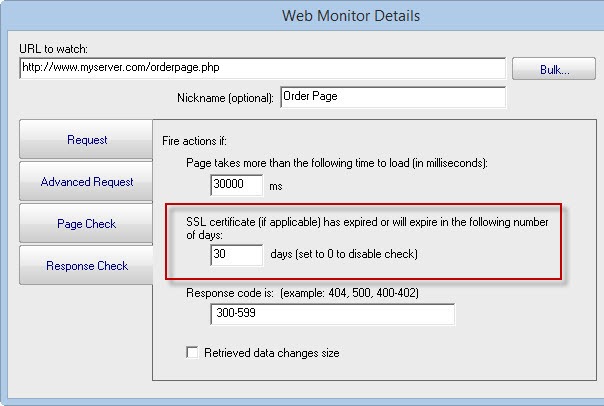Image resolution: width=604 pixels, height=406 pixels.
Task: Click 'days (set to 0 to disable check)' text
Action: (x=344, y=254)
